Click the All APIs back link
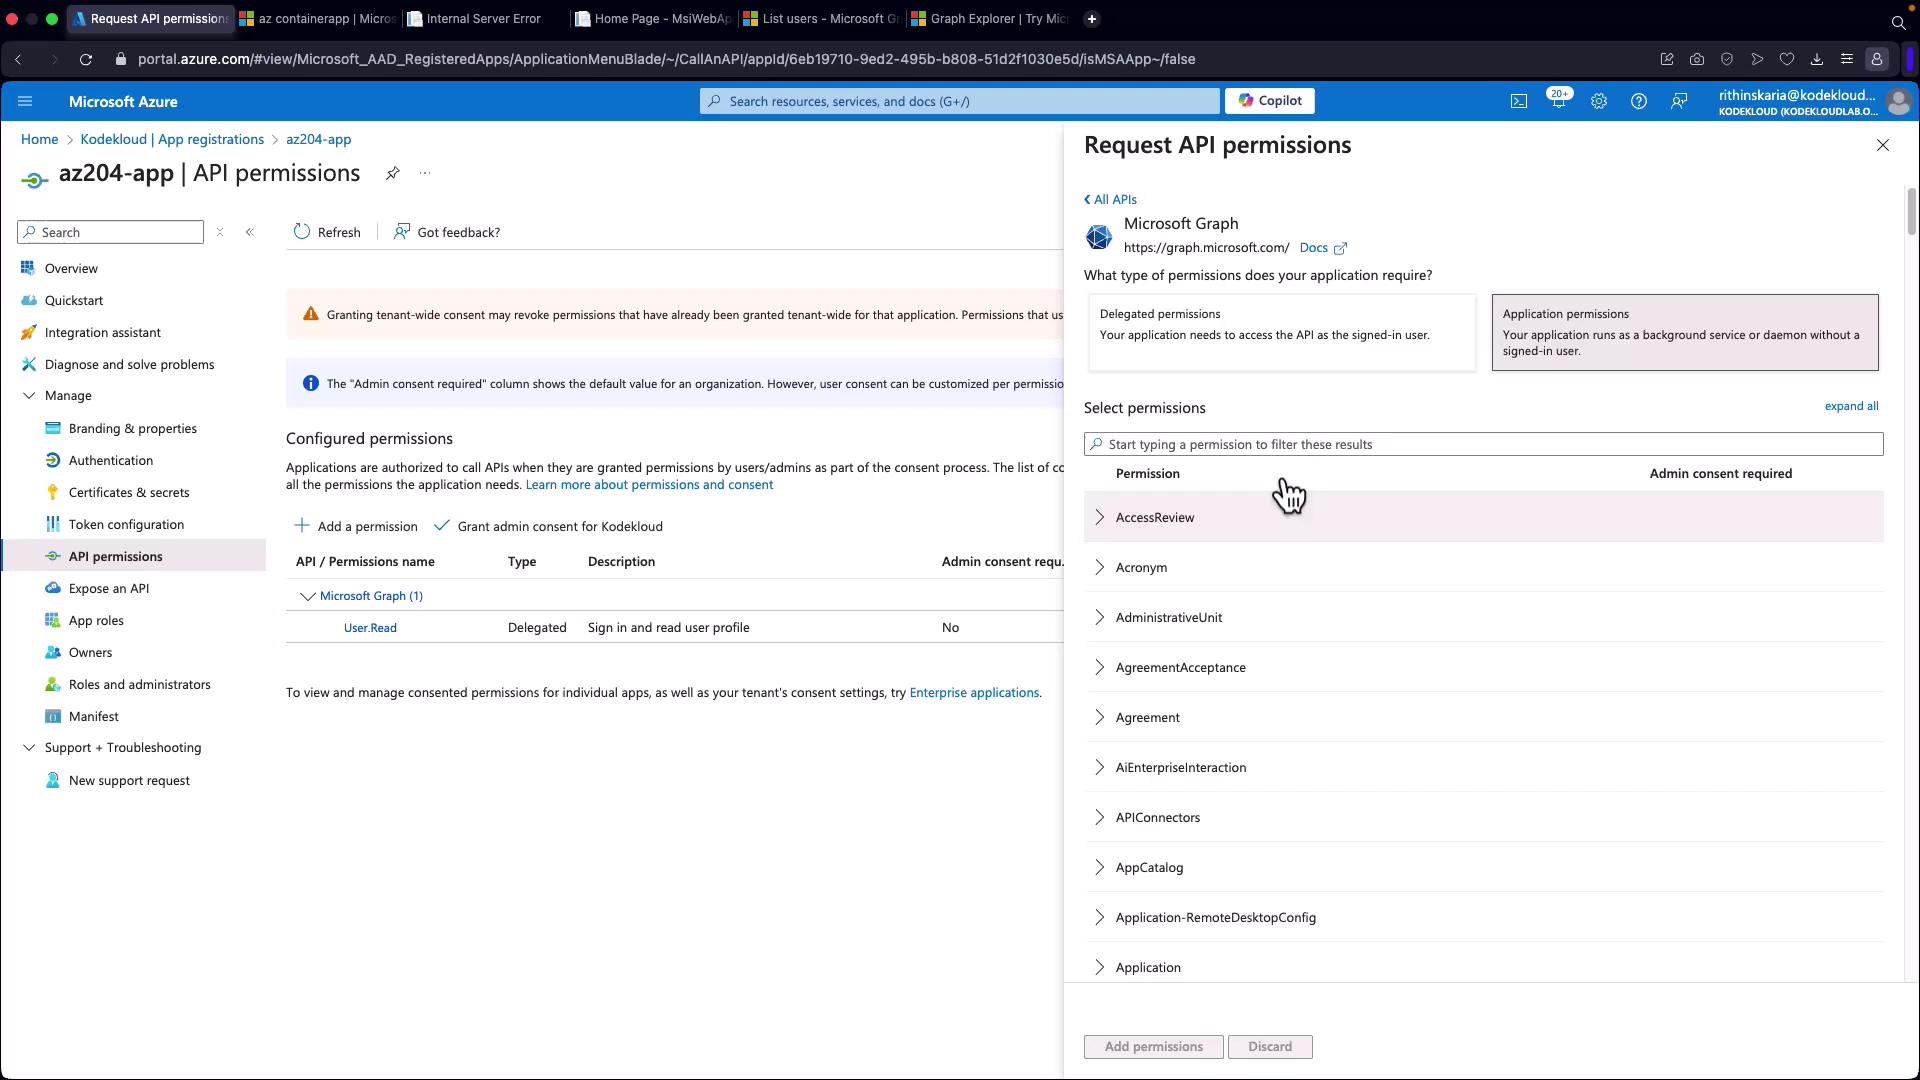 pos(1110,199)
